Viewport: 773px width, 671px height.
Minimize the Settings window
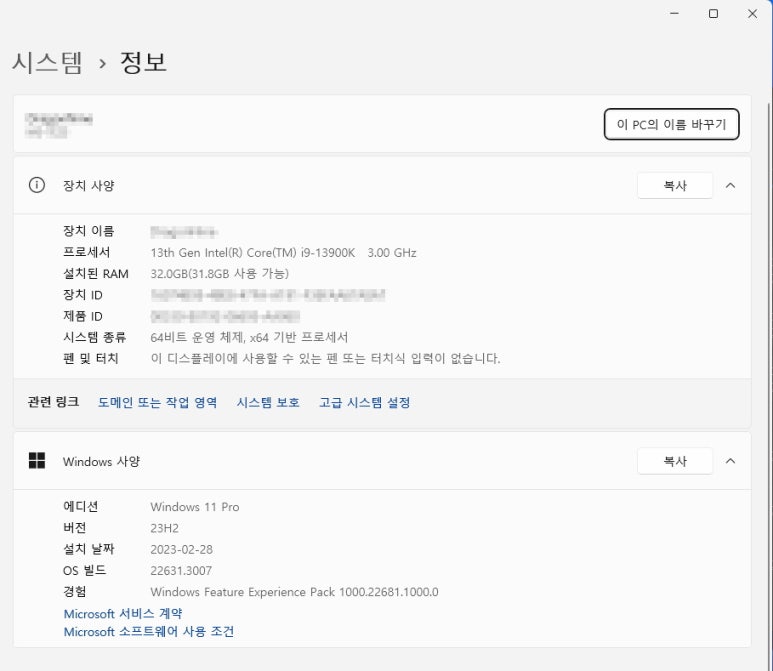point(674,14)
